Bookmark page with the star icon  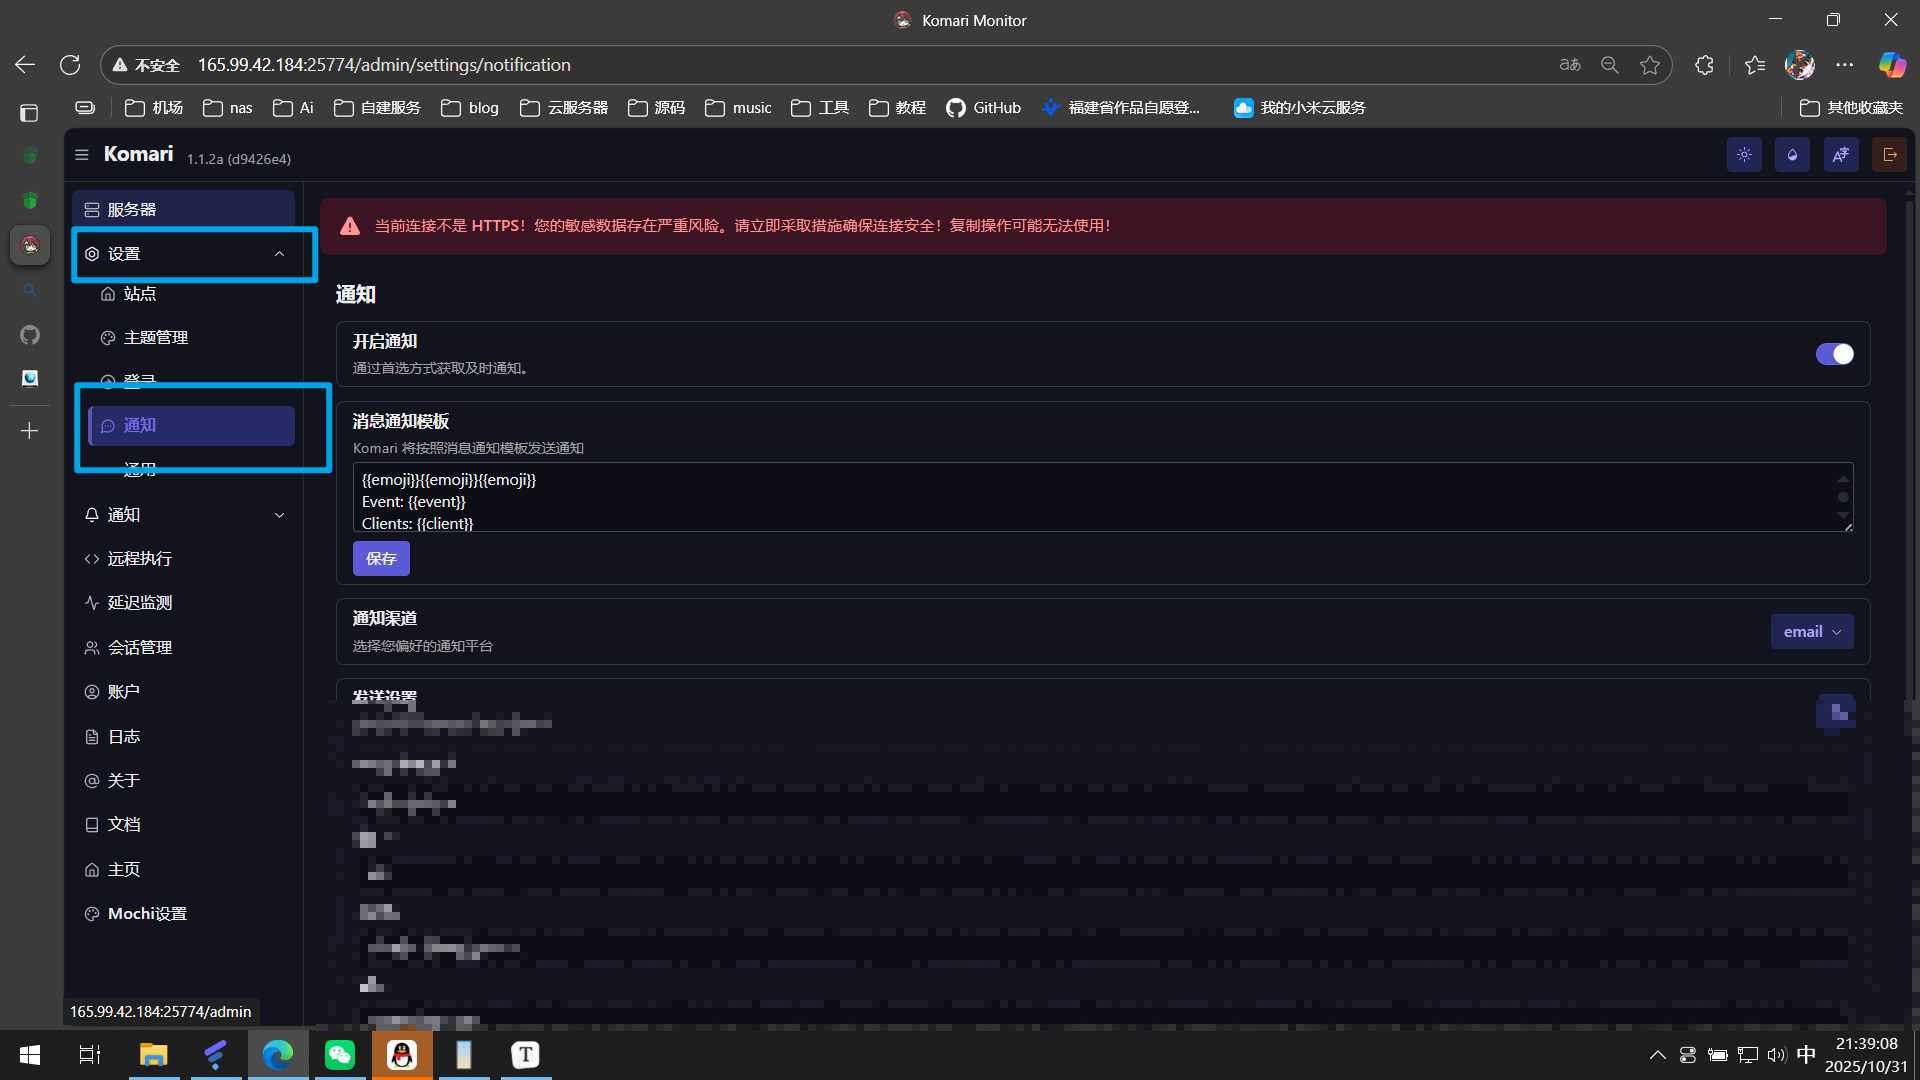1650,65
